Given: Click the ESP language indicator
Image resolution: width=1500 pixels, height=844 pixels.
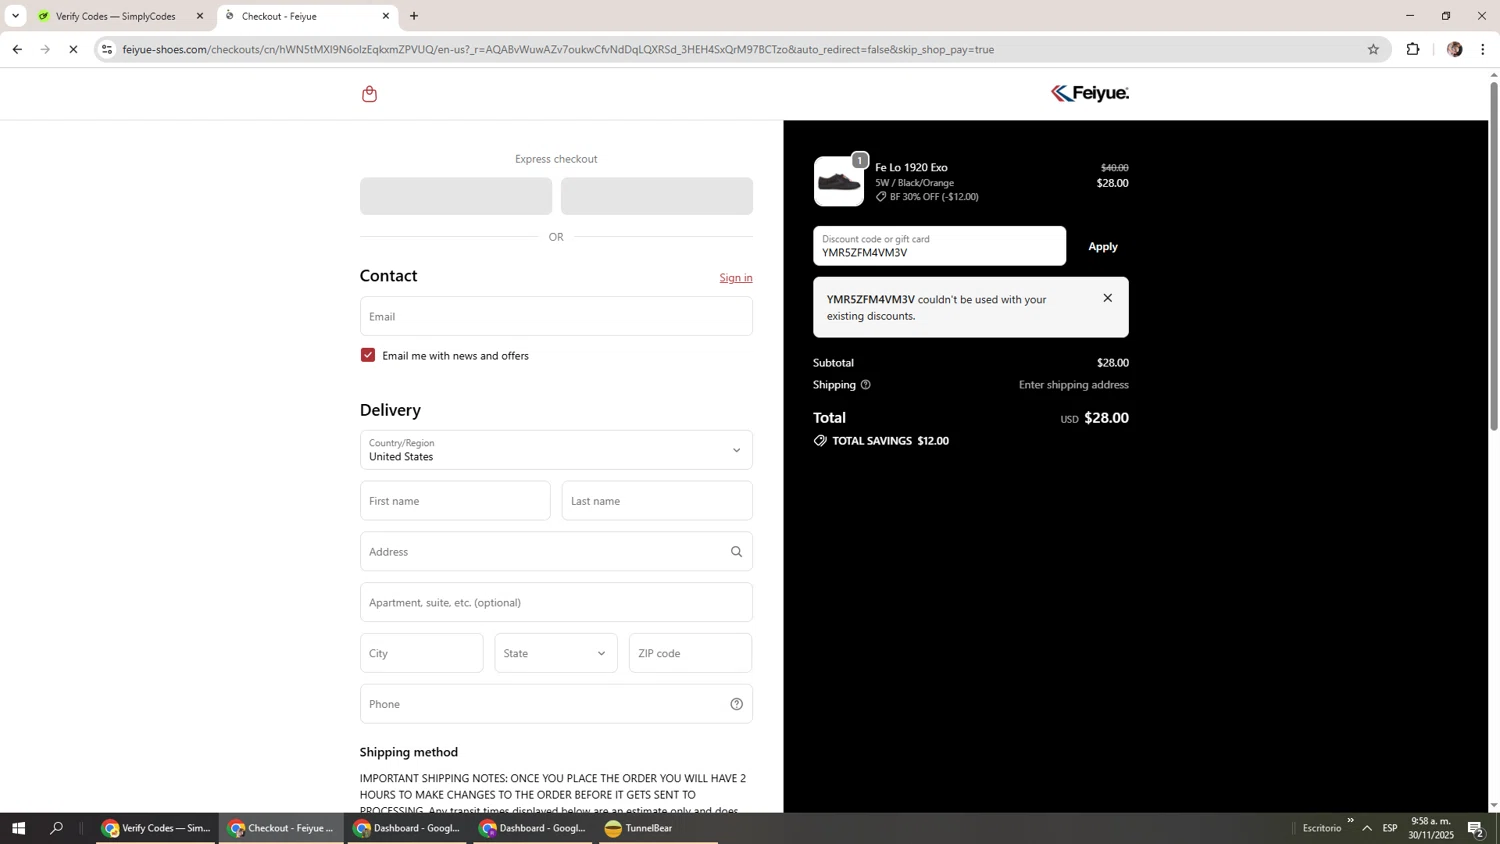Looking at the screenshot, I should tap(1390, 828).
